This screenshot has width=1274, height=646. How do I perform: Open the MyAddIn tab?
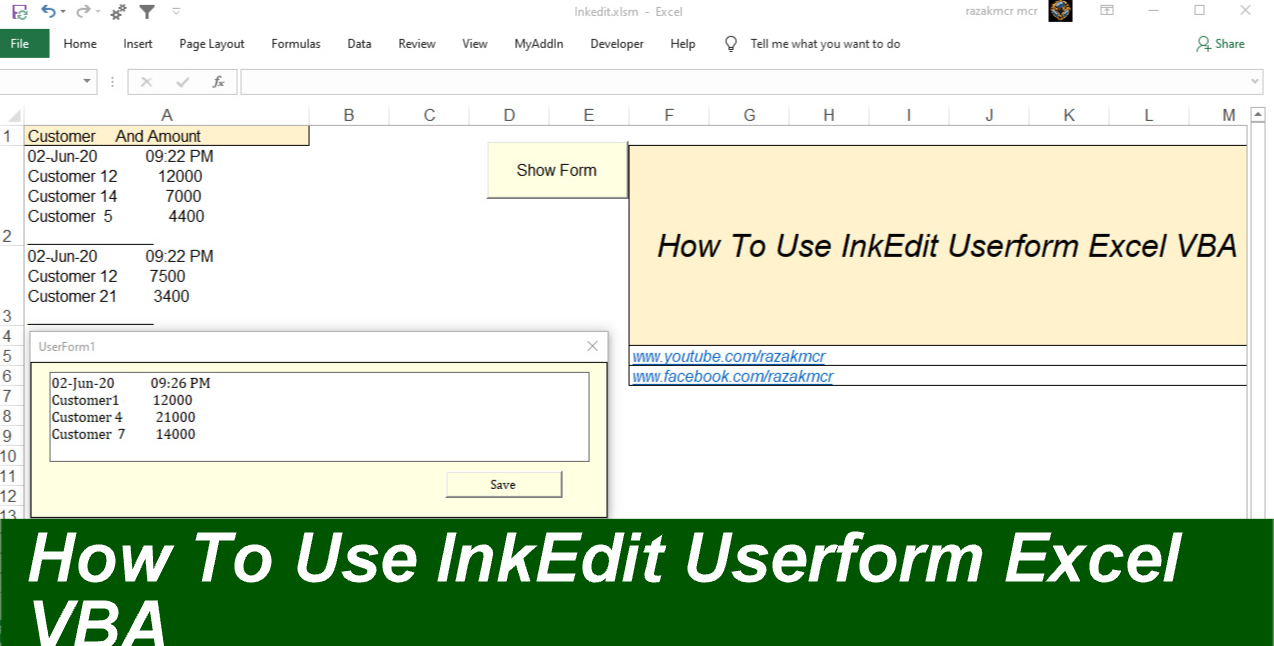[539, 44]
